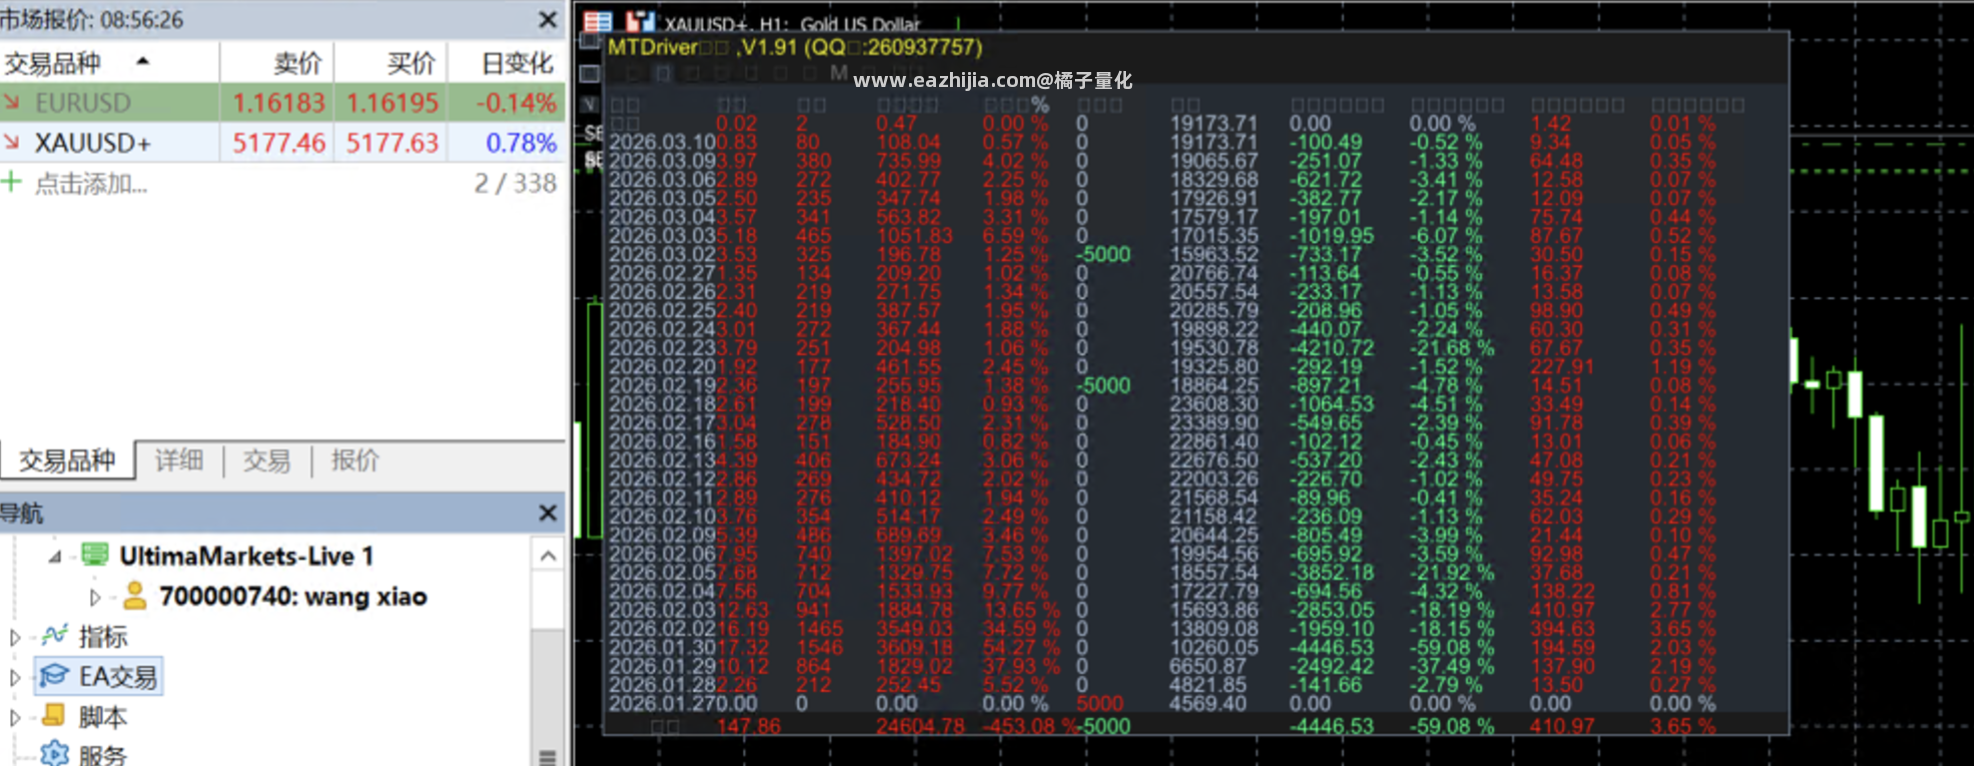Click the EURUSD ask price 1.16195

(x=392, y=103)
